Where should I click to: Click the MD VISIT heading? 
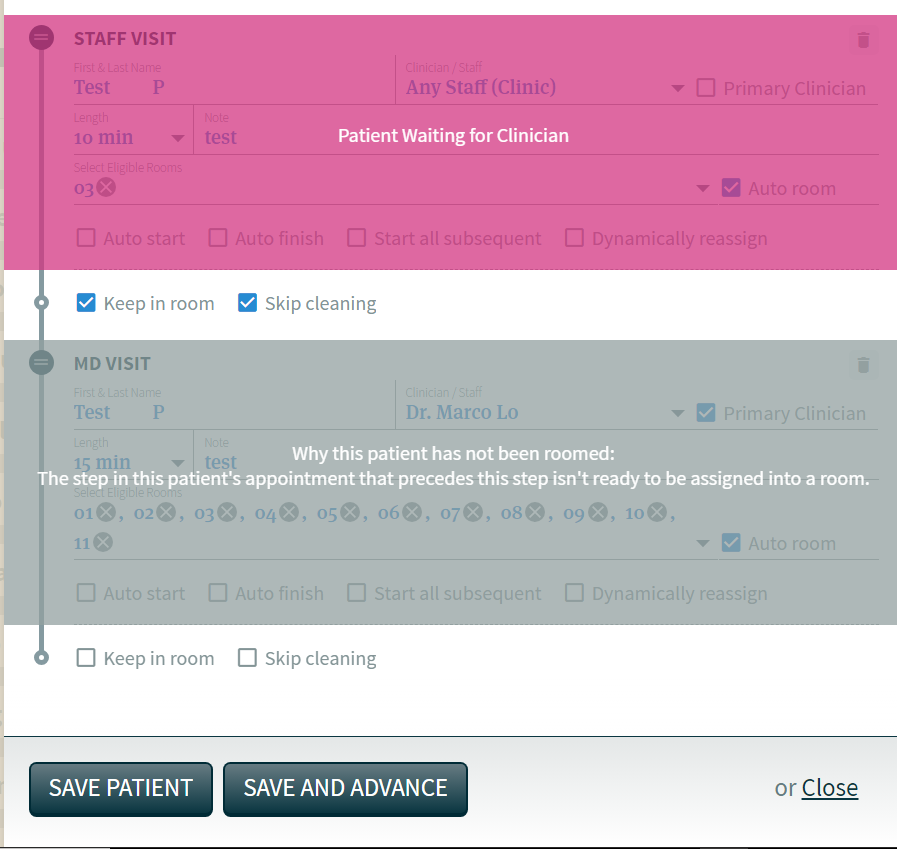pyautogui.click(x=112, y=363)
